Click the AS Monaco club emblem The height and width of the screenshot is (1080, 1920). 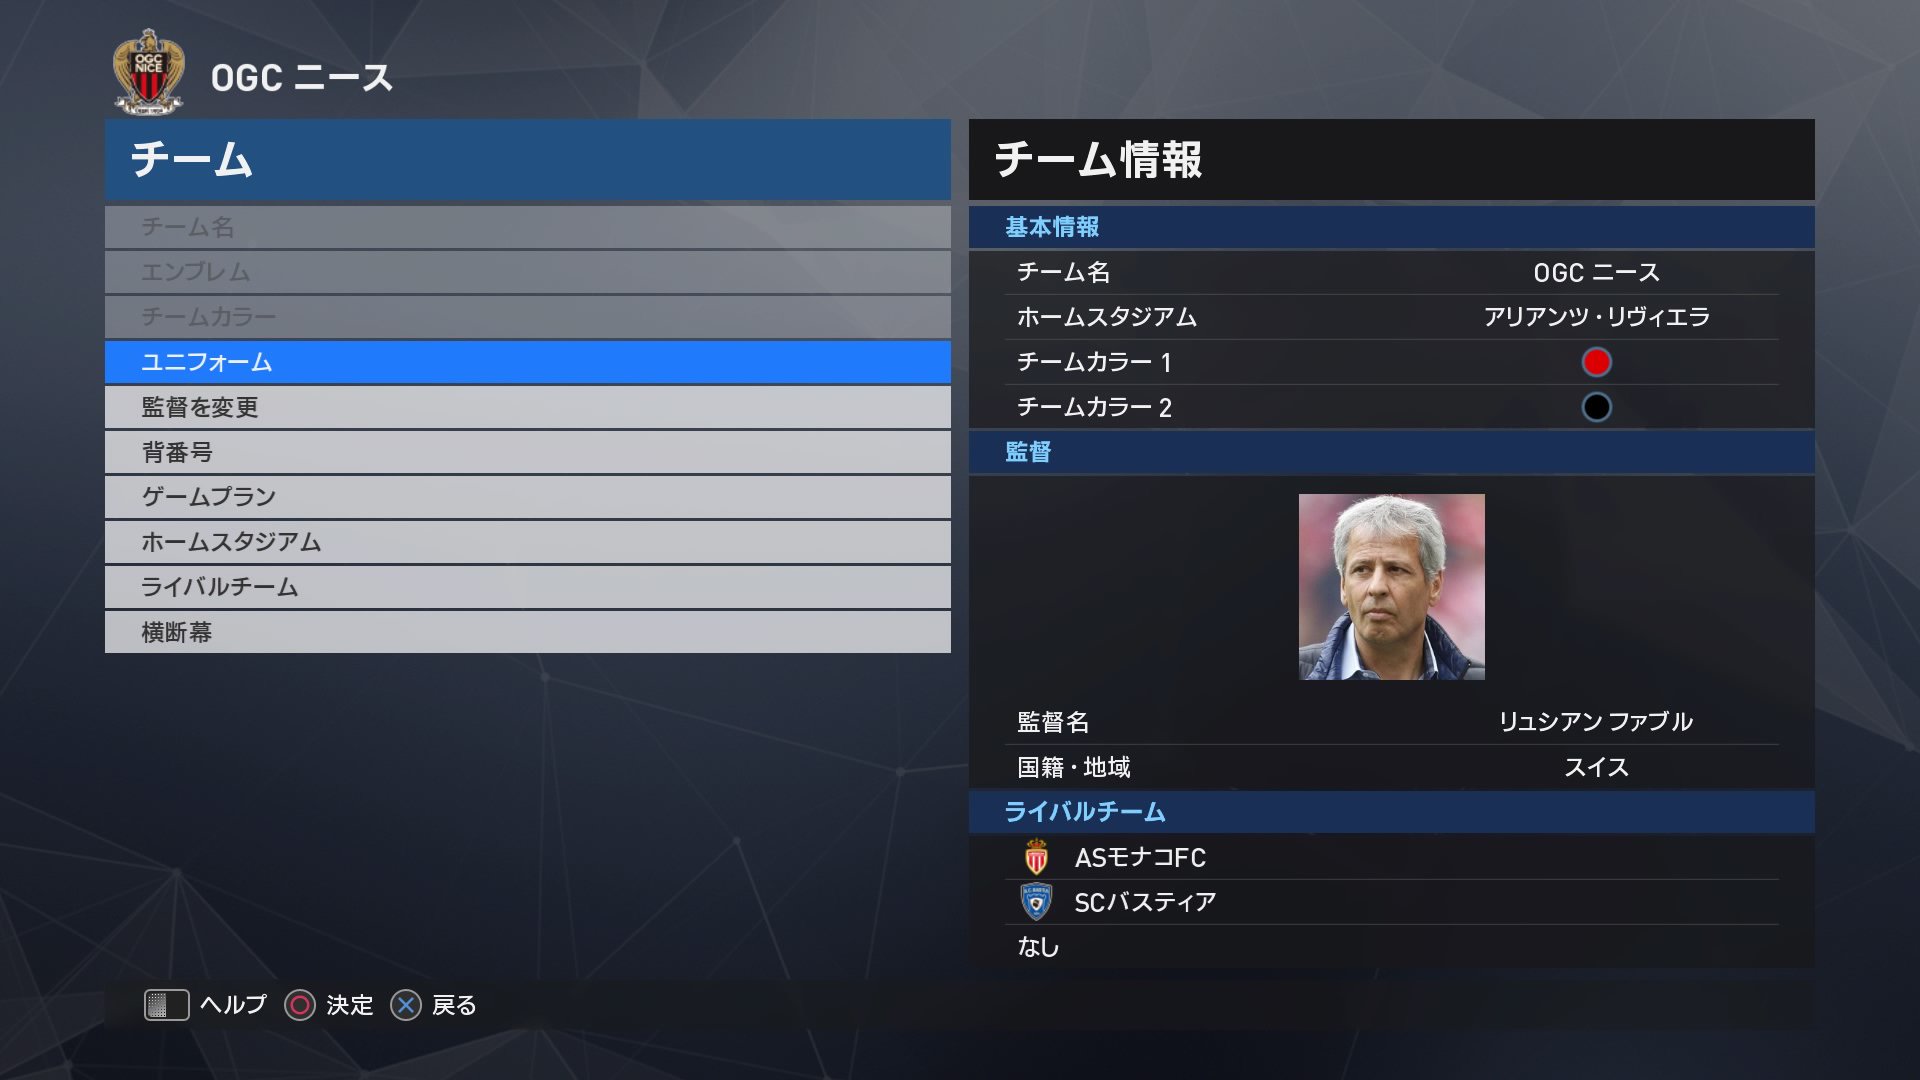tap(1037, 857)
